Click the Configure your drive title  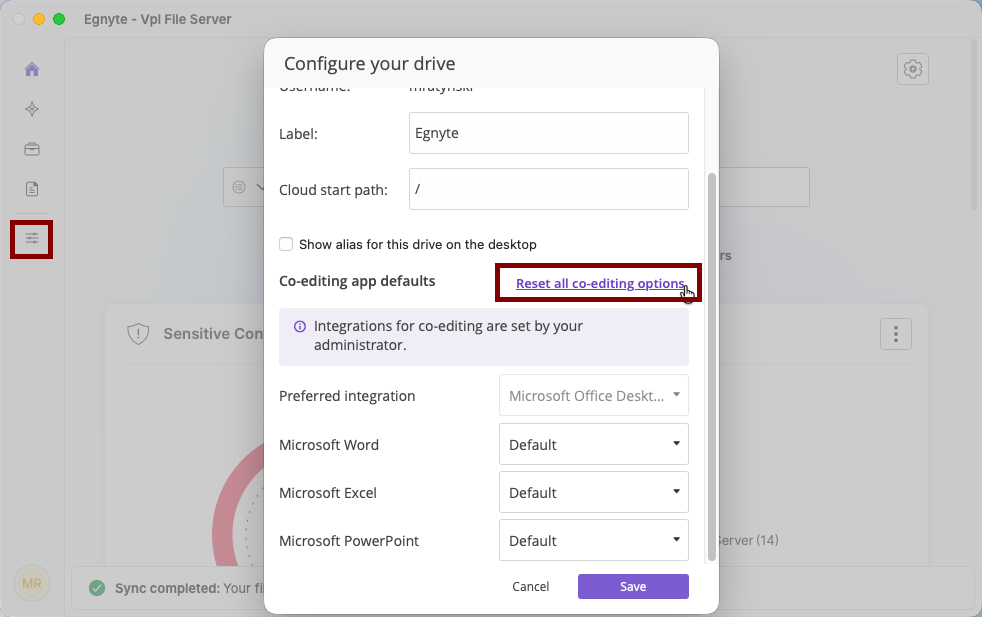pyautogui.click(x=370, y=64)
